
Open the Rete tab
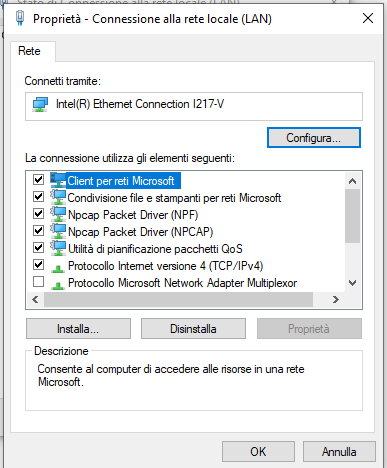(29, 51)
